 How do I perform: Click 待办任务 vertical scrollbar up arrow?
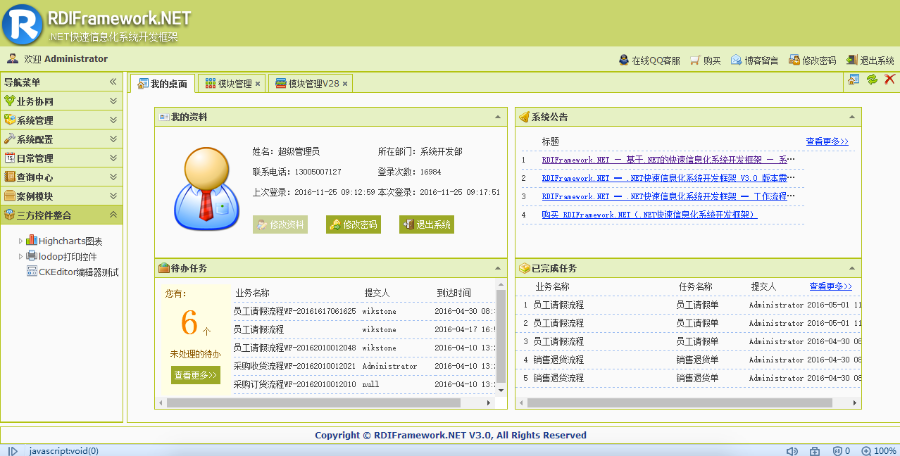501,285
